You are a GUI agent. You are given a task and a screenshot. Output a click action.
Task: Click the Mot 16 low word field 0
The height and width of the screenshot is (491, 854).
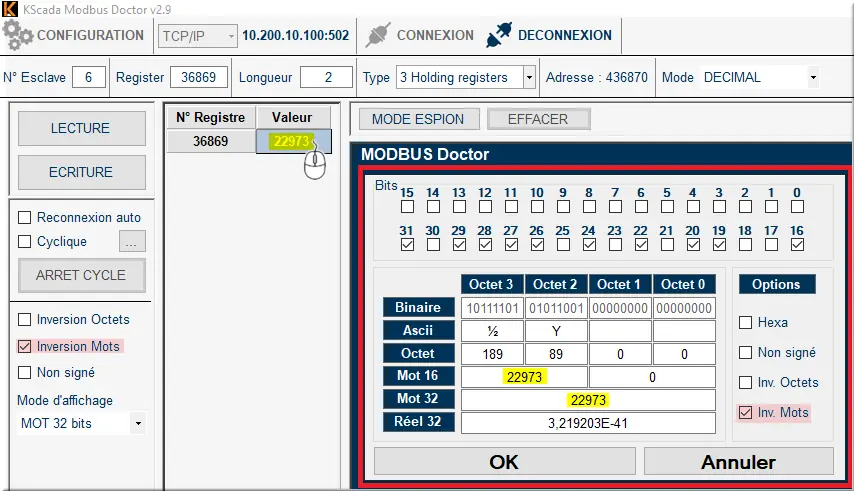652,377
